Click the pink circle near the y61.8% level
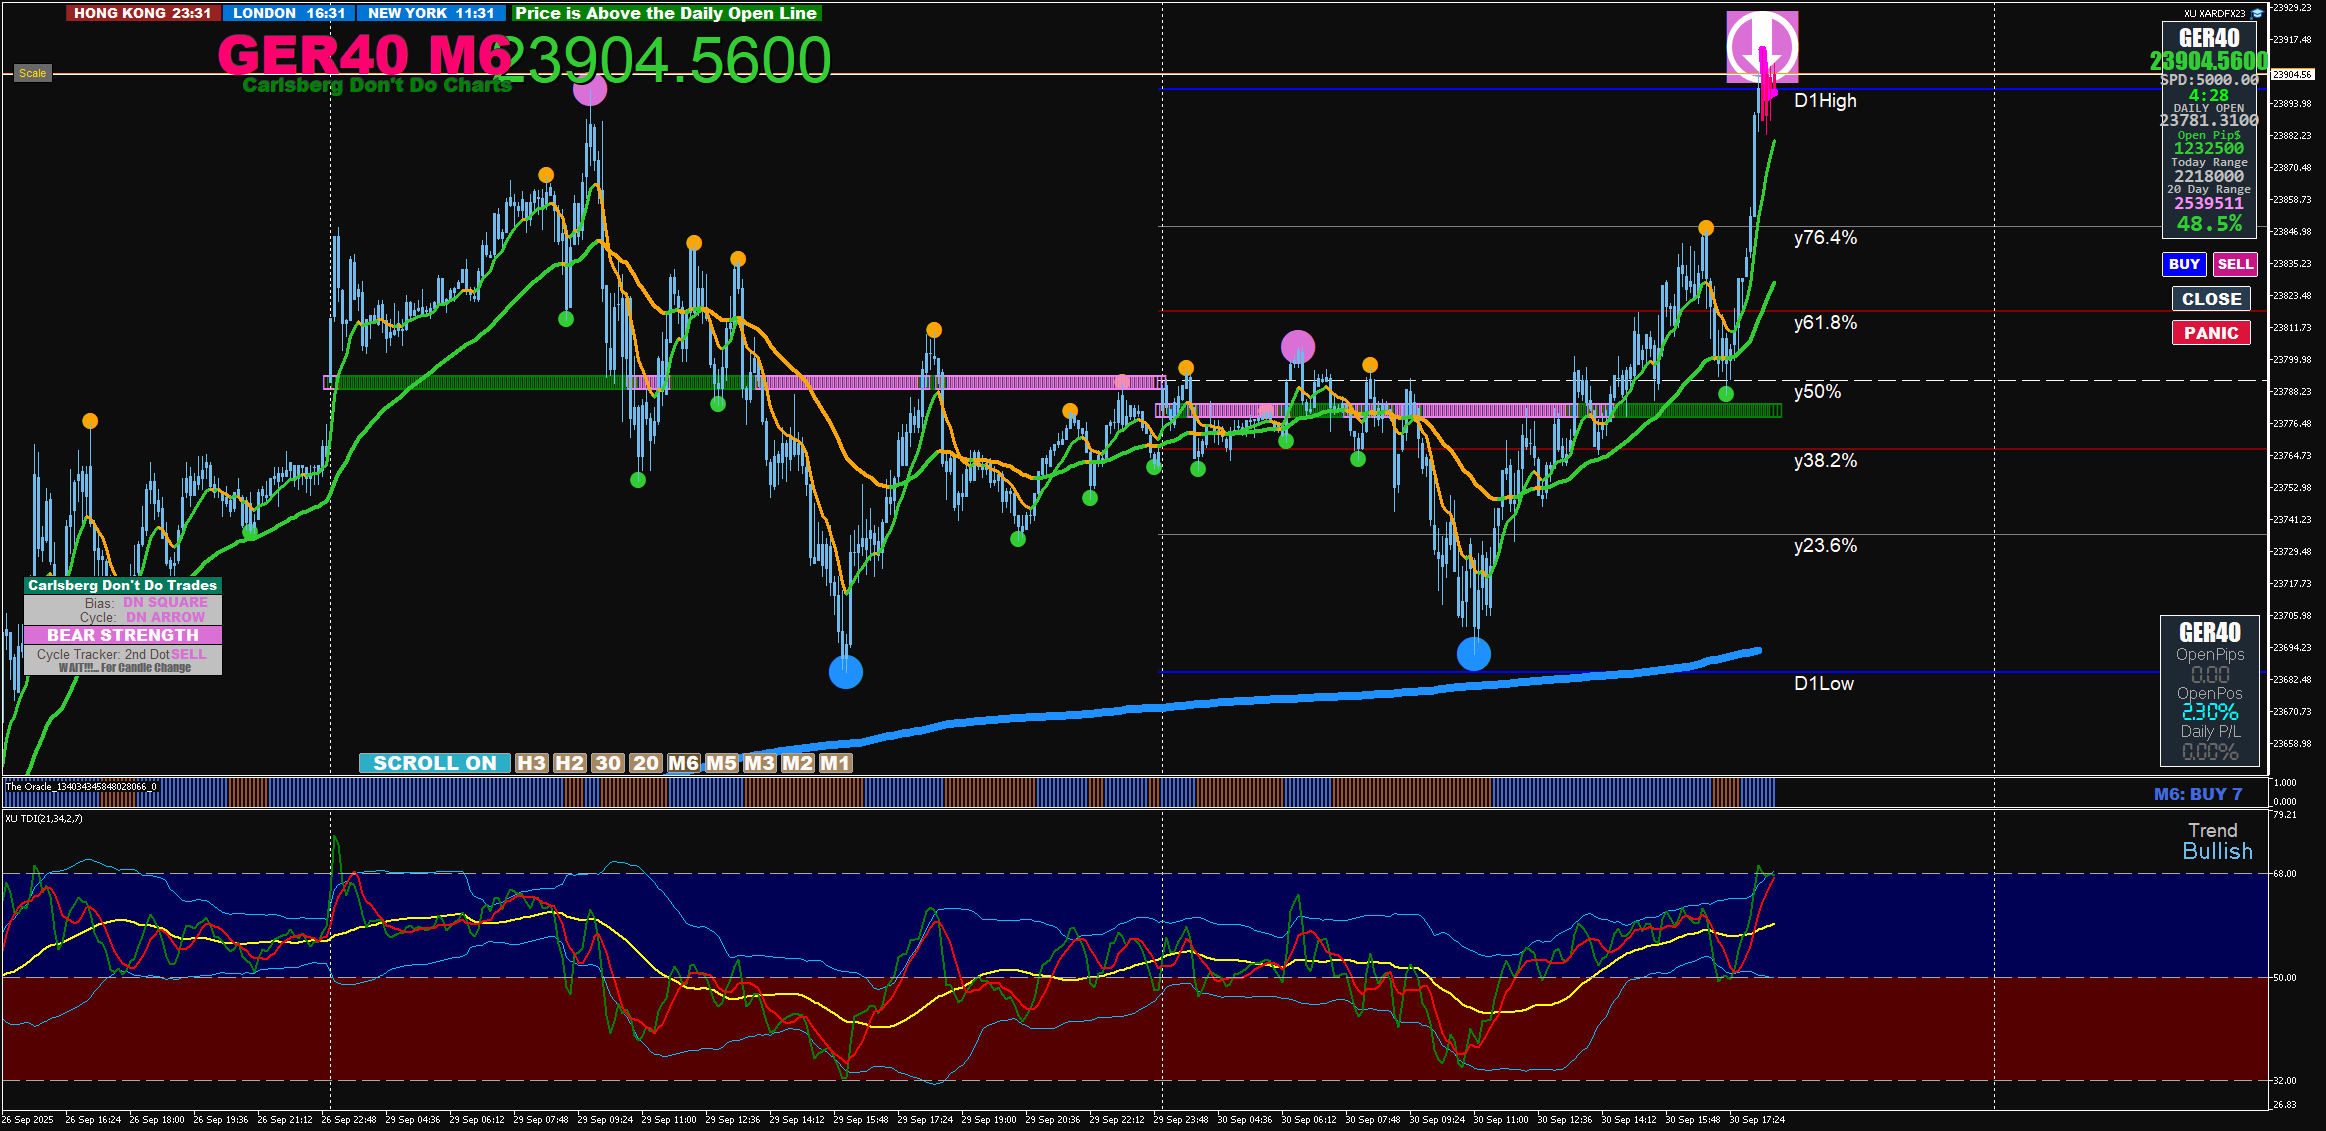The image size is (2326, 1131). (x=1298, y=347)
